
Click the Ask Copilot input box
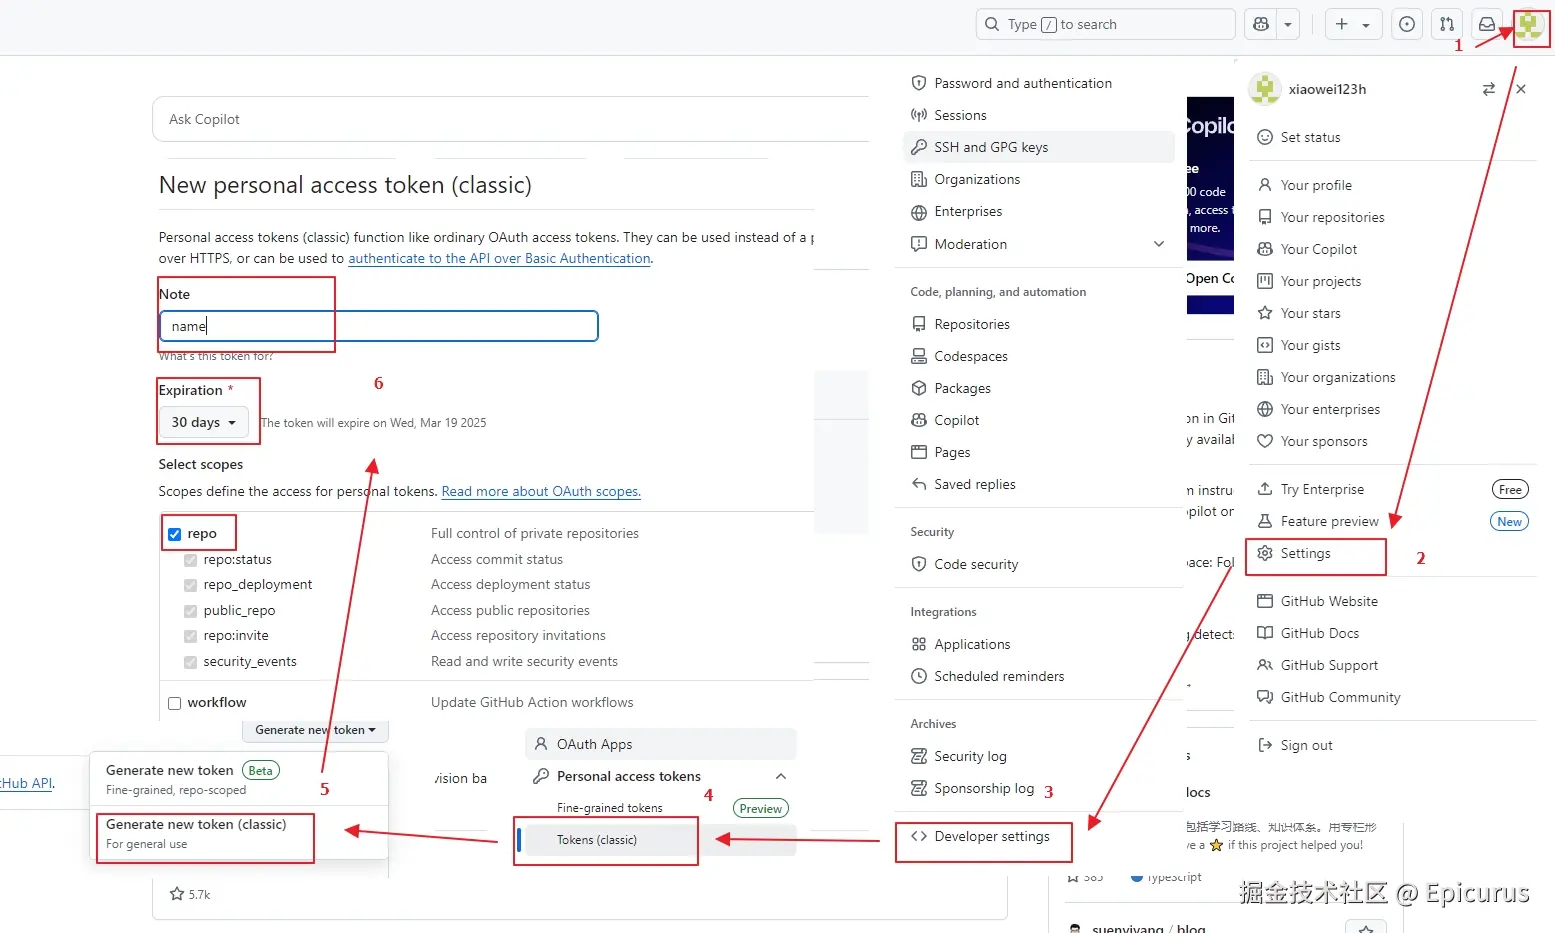(x=510, y=119)
